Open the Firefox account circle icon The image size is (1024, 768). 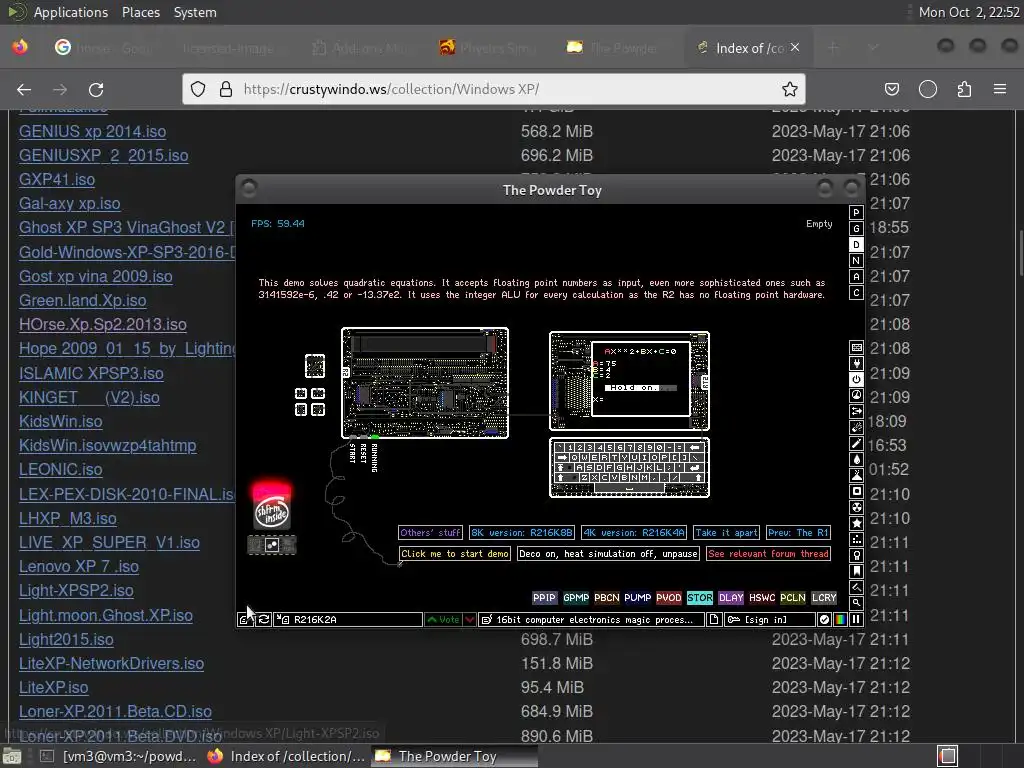pyautogui.click(x=927, y=89)
